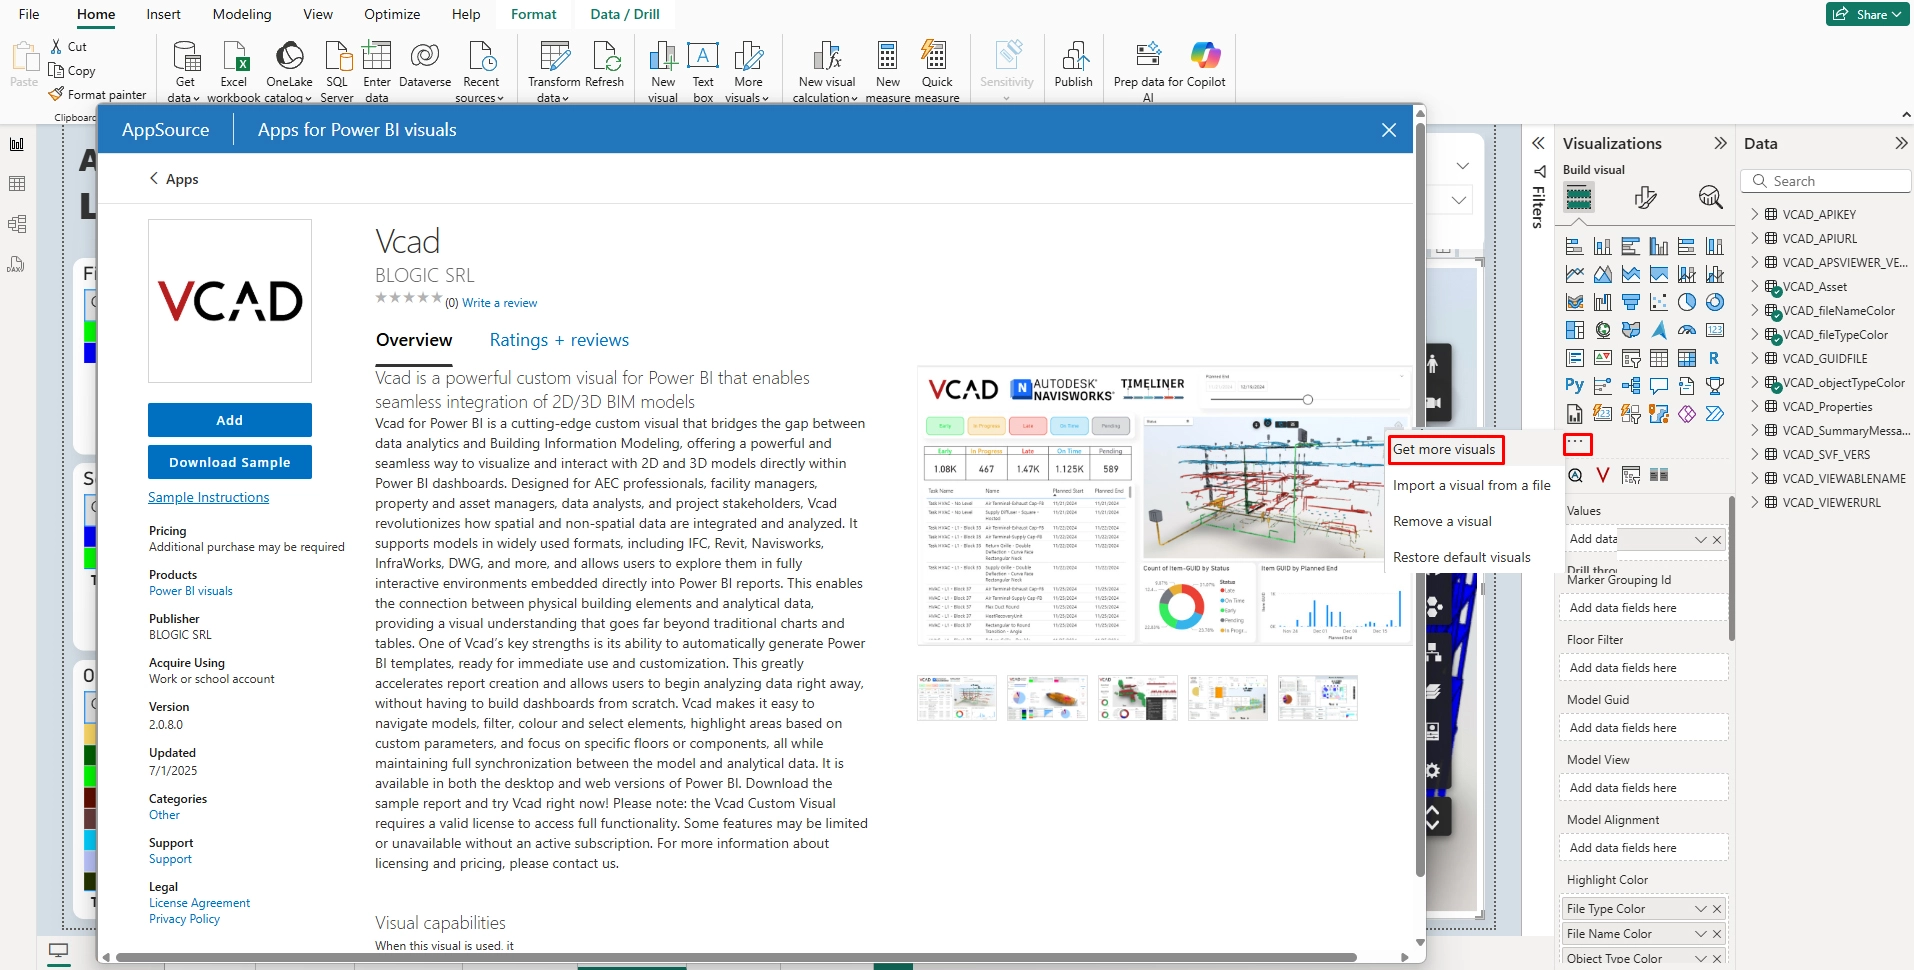Image resolution: width=1914 pixels, height=970 pixels.
Task: Pick the Q&A speech bubble visual icon
Action: (1659, 386)
